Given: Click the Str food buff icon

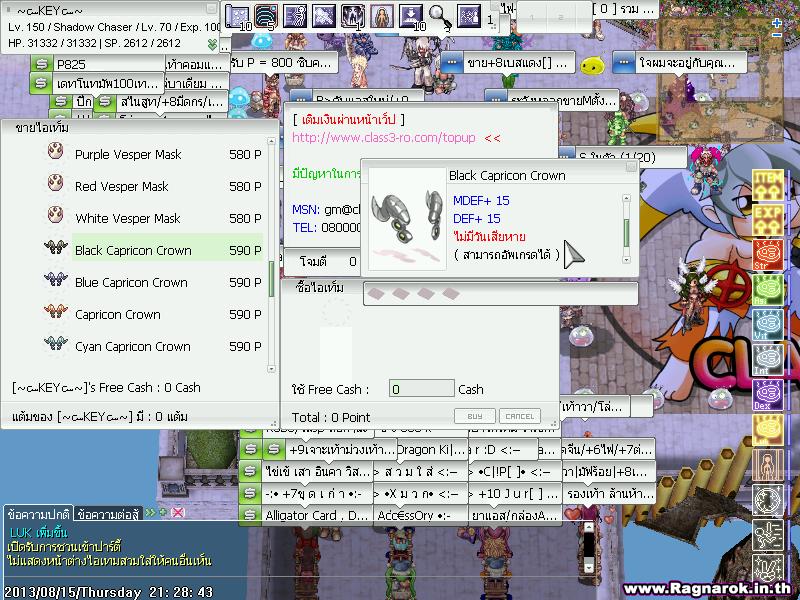Looking at the screenshot, I should pos(768,255).
